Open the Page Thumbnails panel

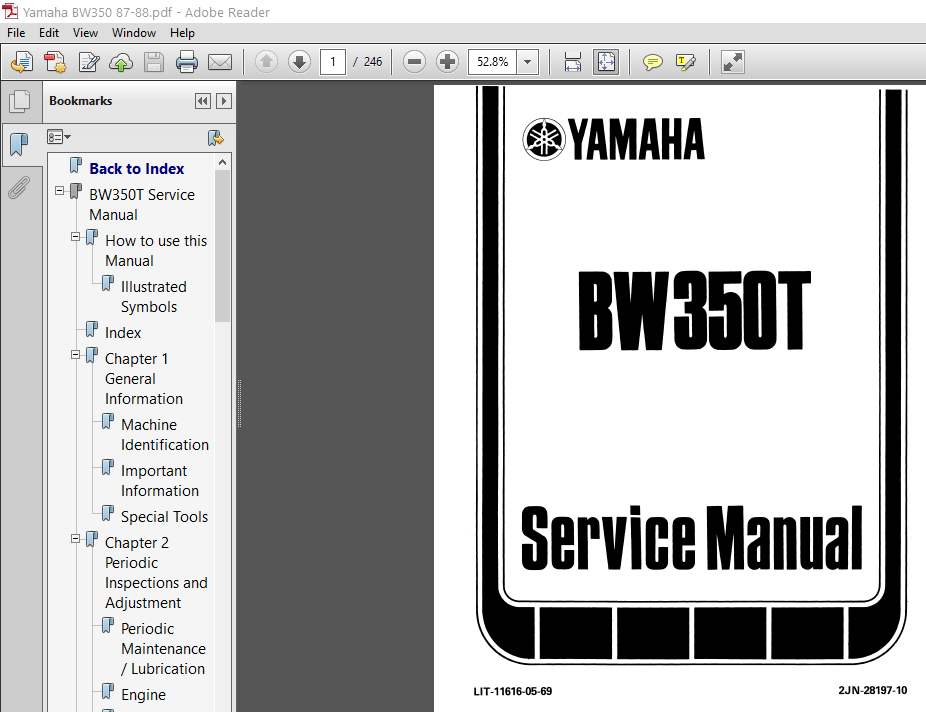pos(20,101)
